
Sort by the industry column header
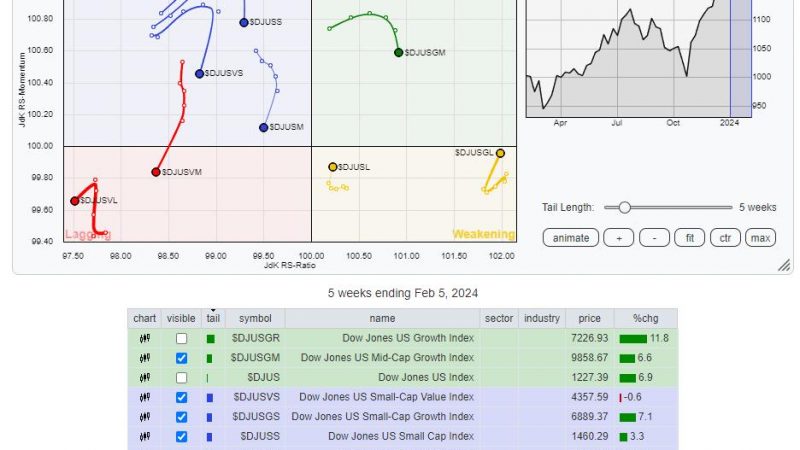541,318
